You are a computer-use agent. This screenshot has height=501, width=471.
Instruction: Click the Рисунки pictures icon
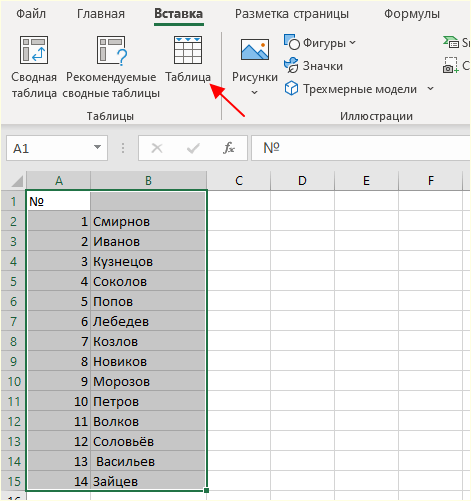[x=255, y=50]
